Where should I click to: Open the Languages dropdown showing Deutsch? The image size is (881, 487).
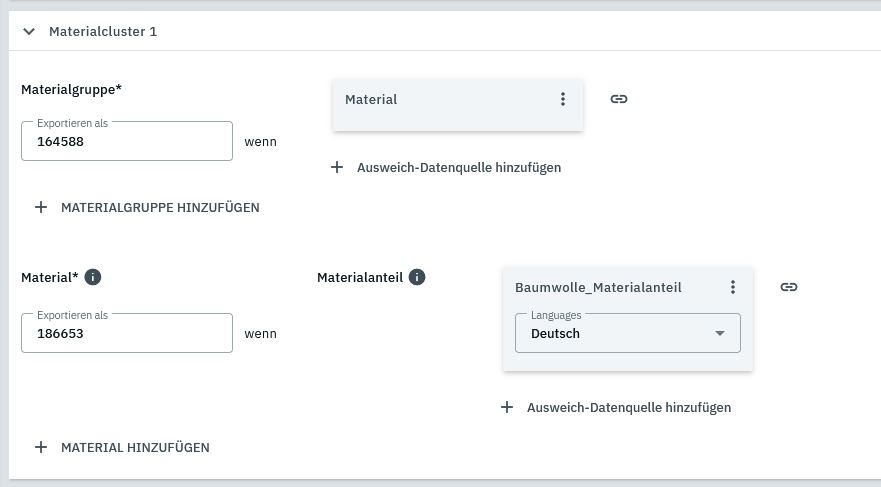pyautogui.click(x=628, y=333)
